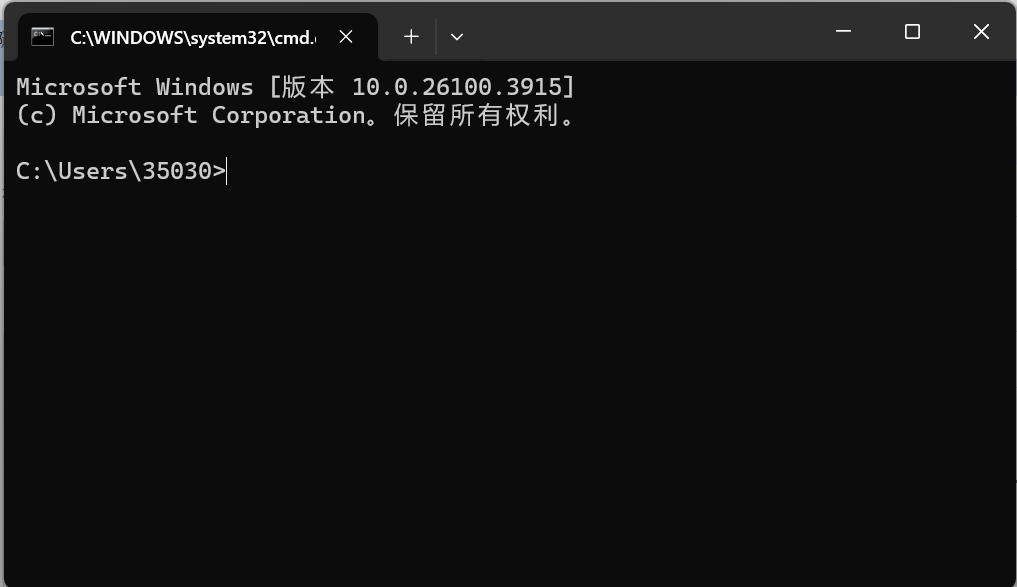Click the version number 10.0.26100.3915
Viewport: 1017px width, 587px height.
[x=458, y=87]
